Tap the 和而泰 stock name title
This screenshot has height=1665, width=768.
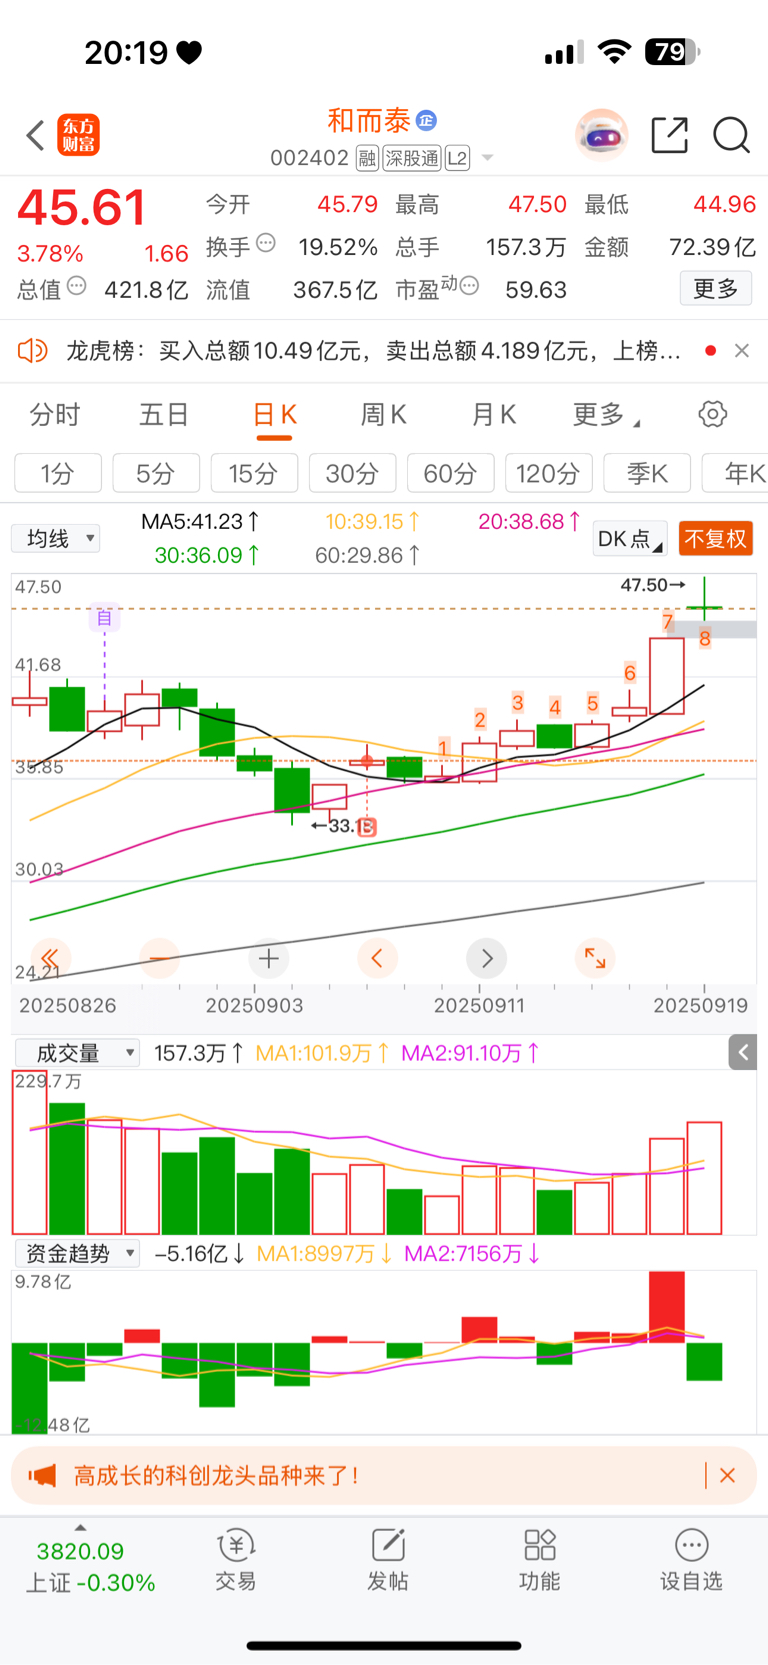(x=369, y=121)
